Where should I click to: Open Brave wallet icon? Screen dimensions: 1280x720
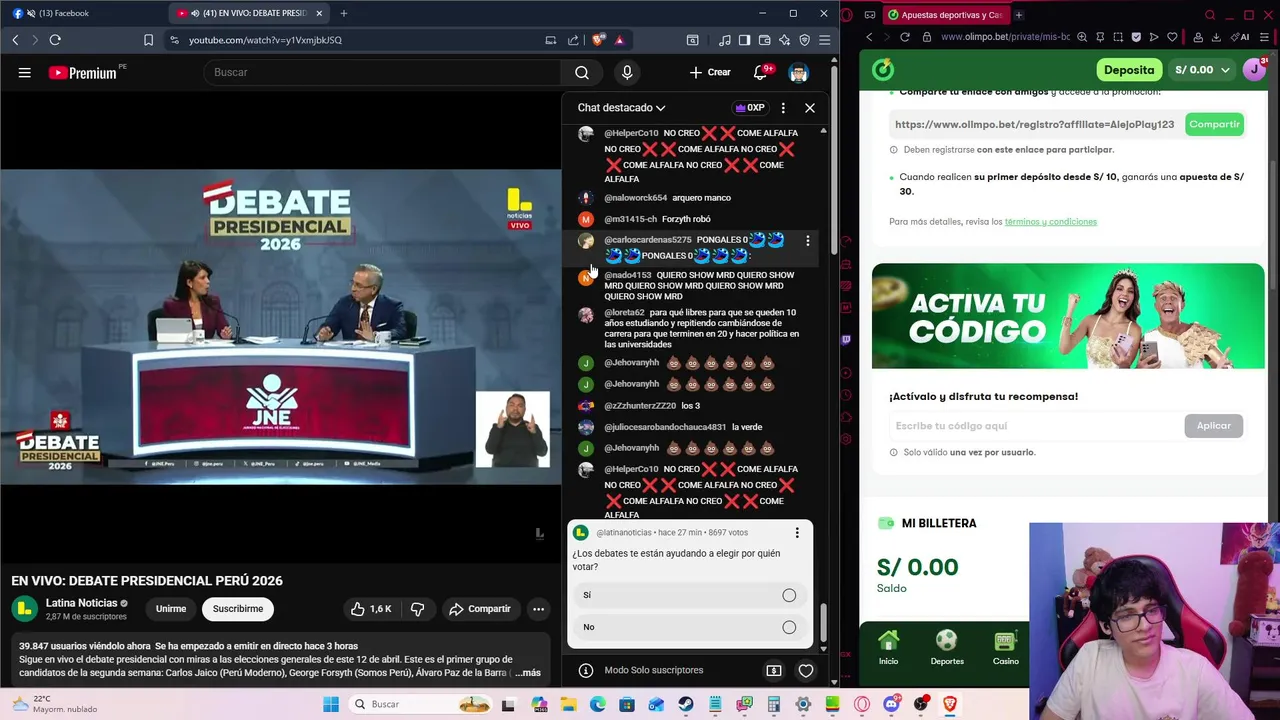pyautogui.click(x=764, y=40)
